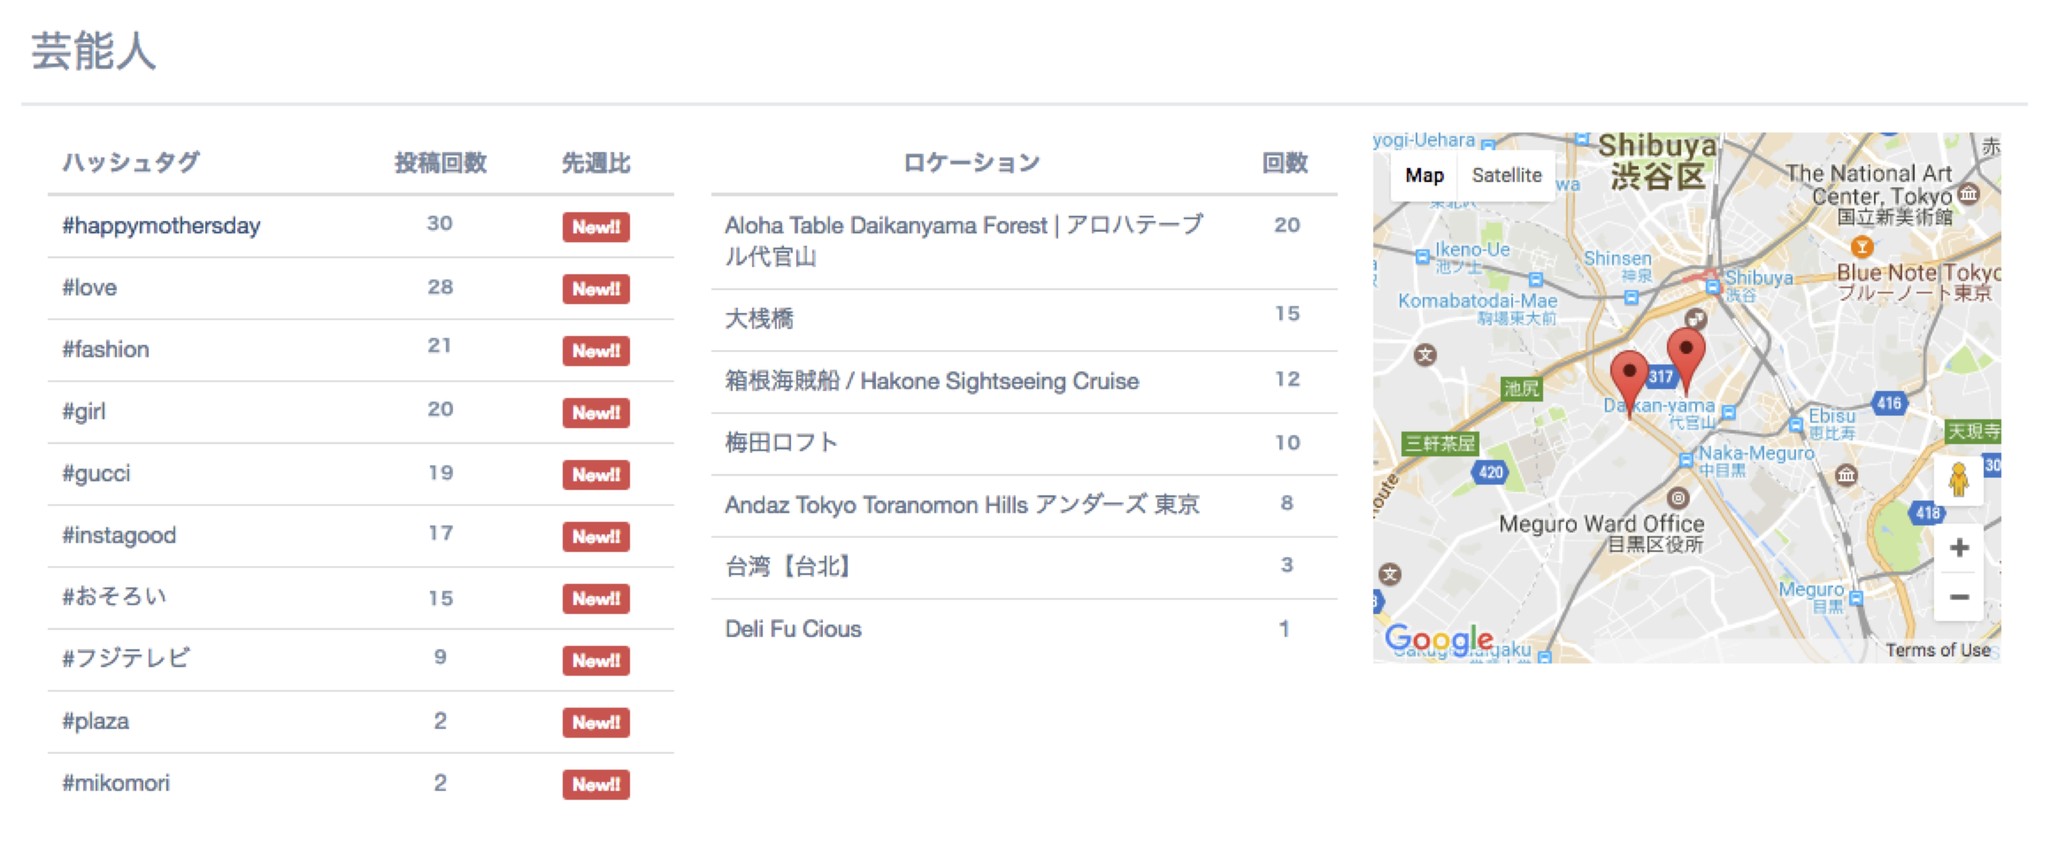Click New!! badge in #gucci row
This screenshot has height=844, width=2047.
pos(596,475)
